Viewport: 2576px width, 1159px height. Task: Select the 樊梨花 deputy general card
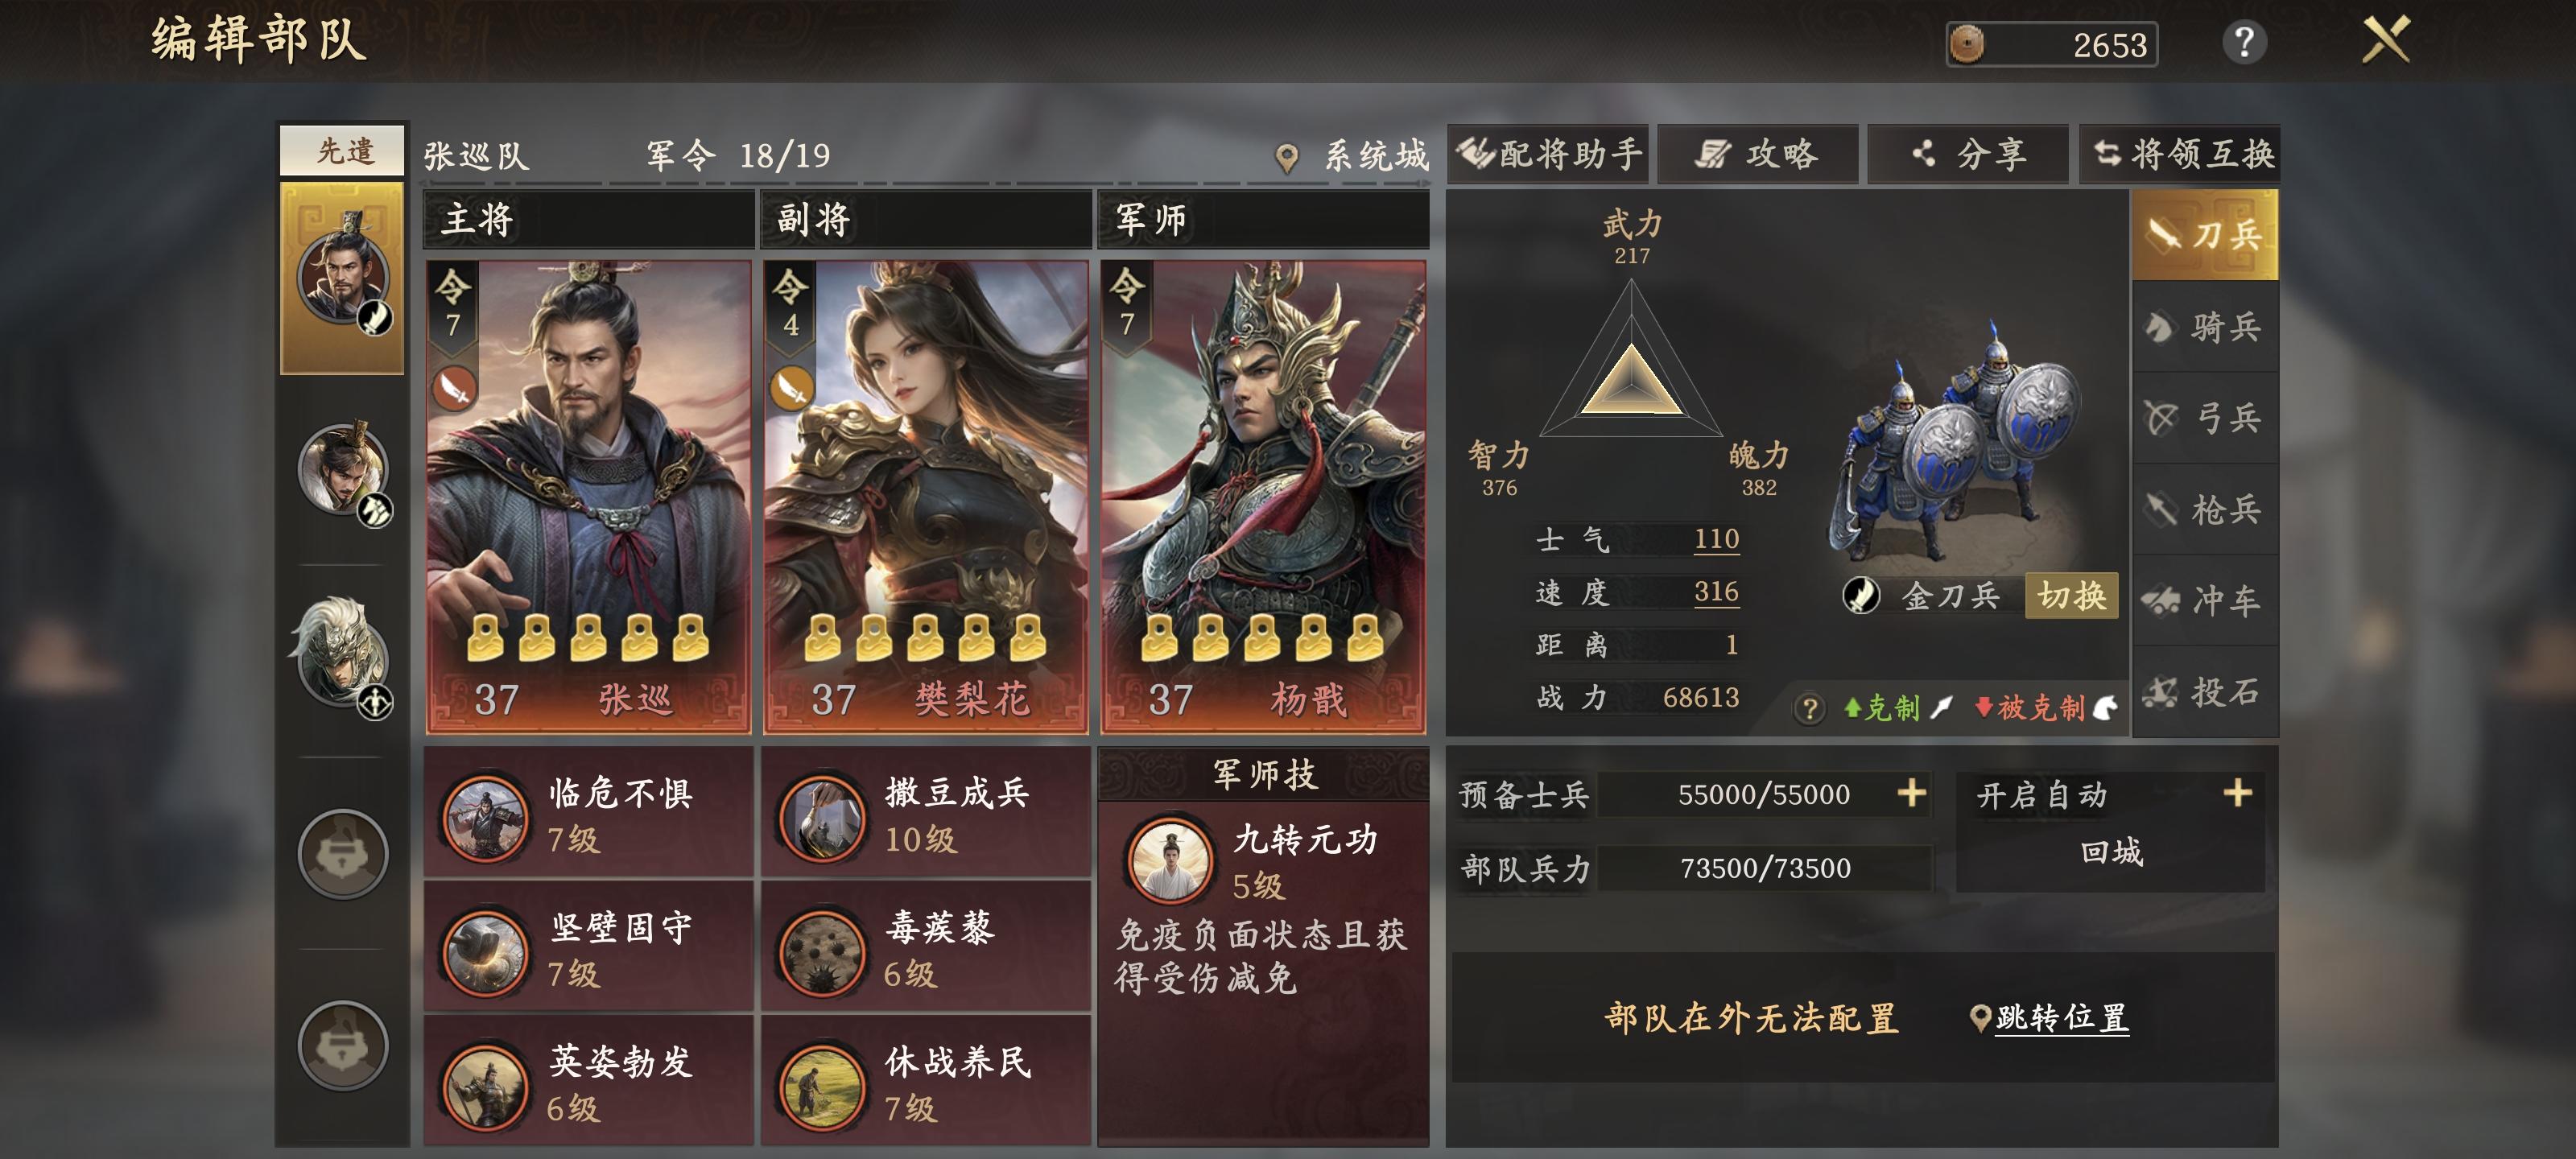tap(925, 497)
